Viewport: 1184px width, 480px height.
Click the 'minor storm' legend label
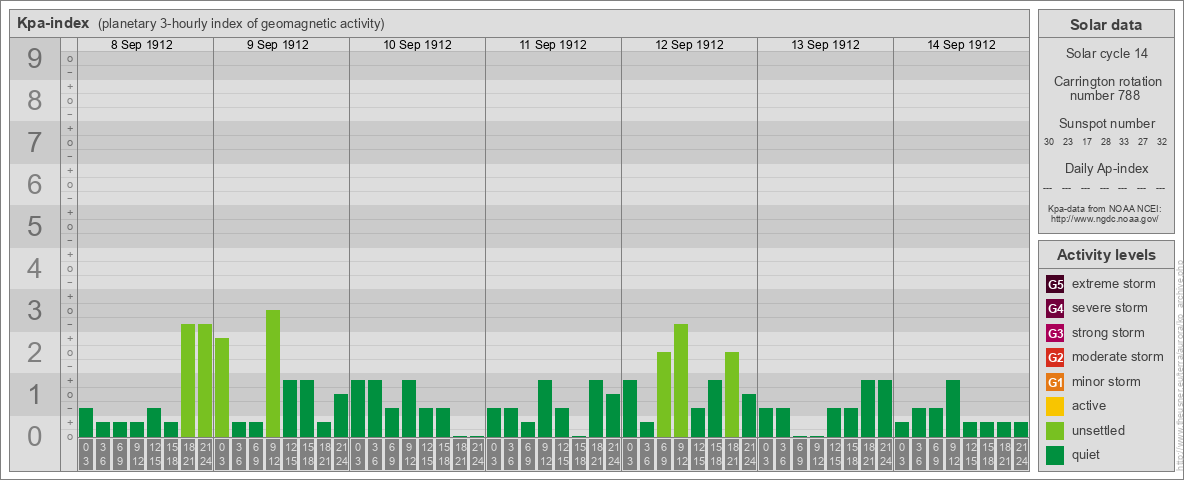(1106, 381)
